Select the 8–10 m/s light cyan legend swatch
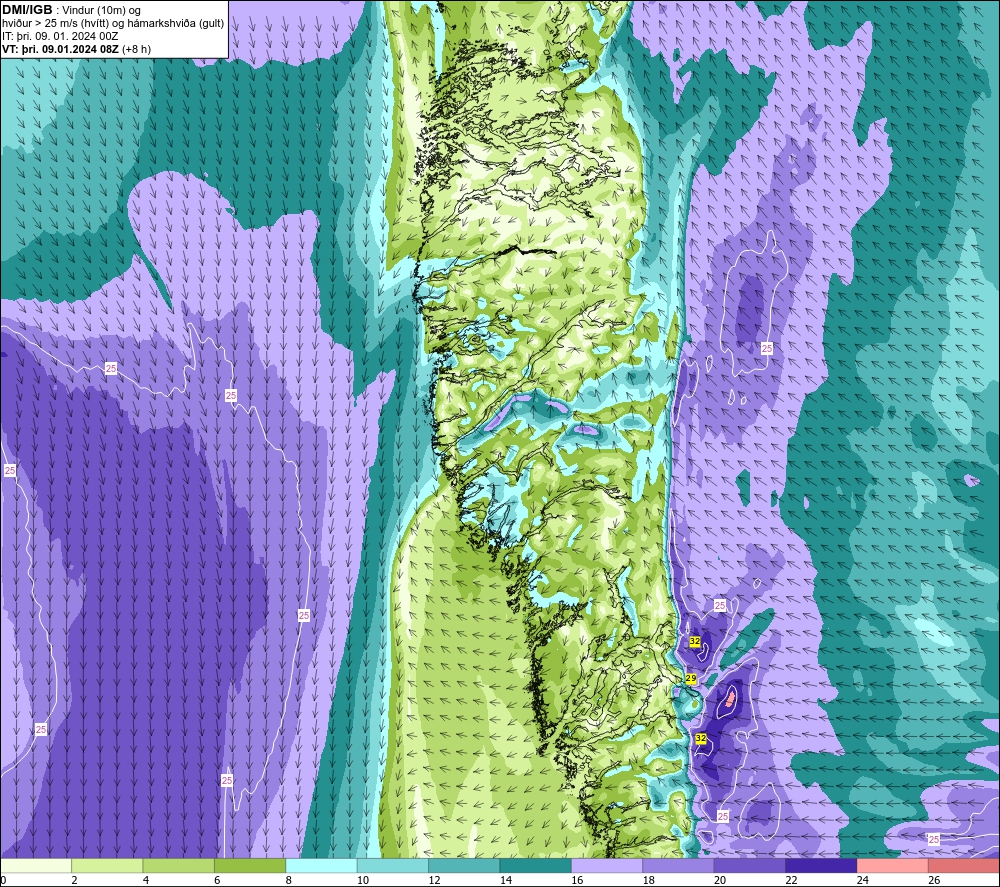Viewport: 1000px width, 887px height. coord(321,865)
